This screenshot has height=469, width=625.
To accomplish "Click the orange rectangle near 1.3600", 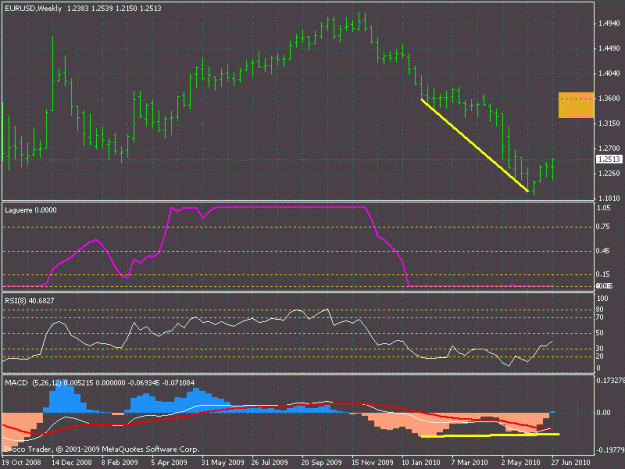I will [576, 105].
